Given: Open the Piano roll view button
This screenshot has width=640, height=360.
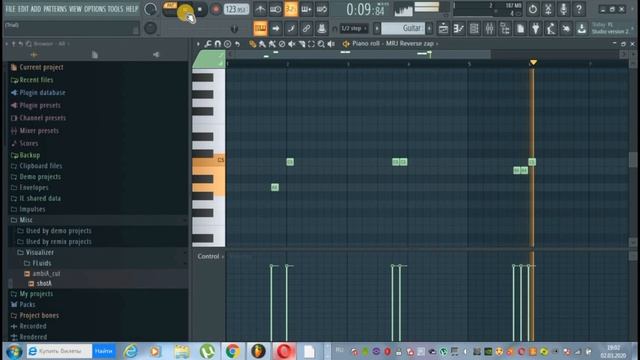Looking at the screenshot, I should 459,29.
